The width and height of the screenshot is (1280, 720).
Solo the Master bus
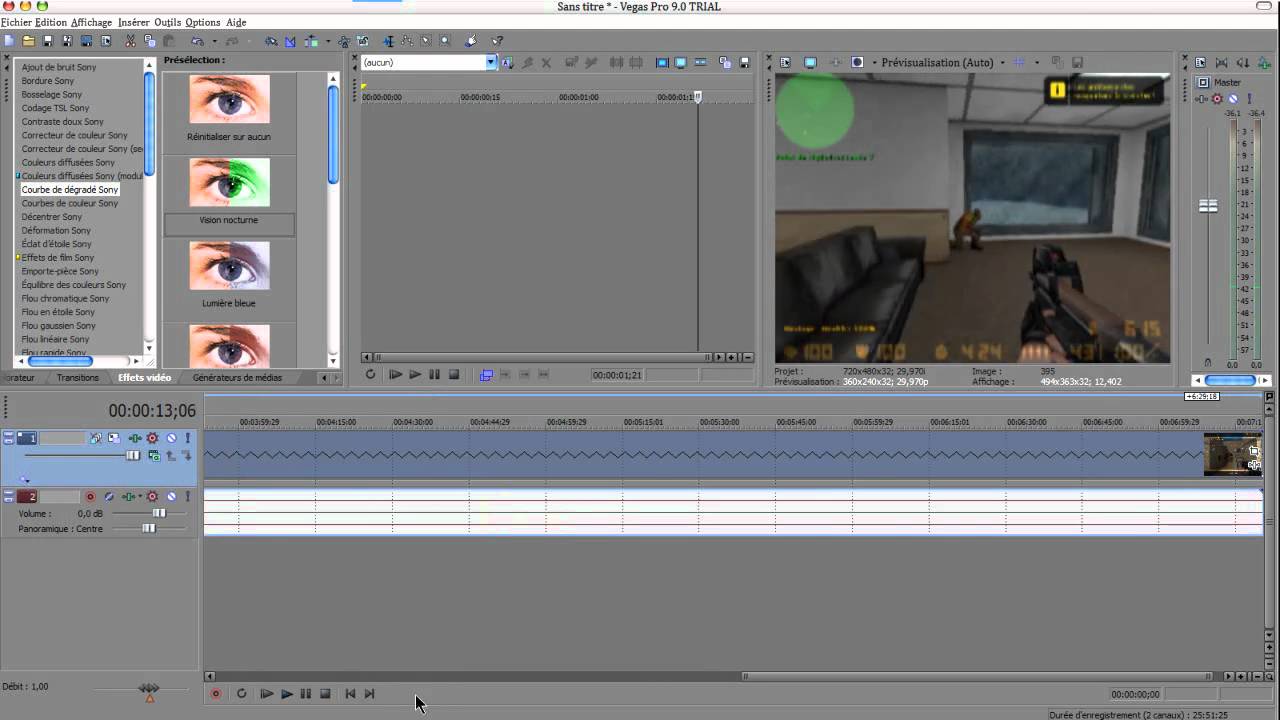[1249, 99]
